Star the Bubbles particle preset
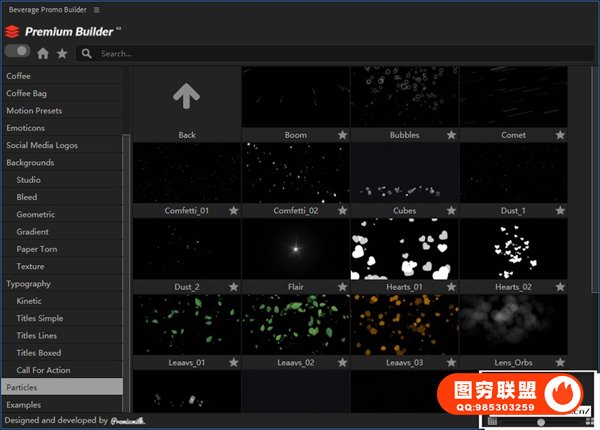The width and height of the screenshot is (600, 430). [x=451, y=135]
